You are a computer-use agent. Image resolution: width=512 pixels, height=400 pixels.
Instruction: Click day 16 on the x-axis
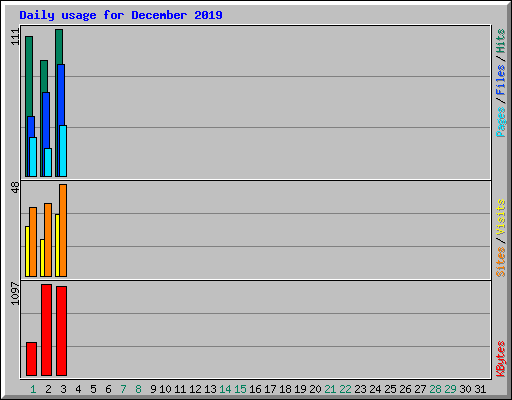coord(255,389)
